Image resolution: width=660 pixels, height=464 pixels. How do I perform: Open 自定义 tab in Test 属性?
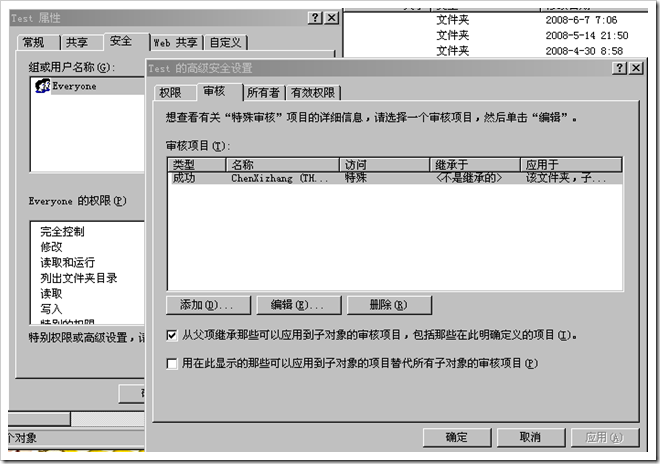point(226,42)
